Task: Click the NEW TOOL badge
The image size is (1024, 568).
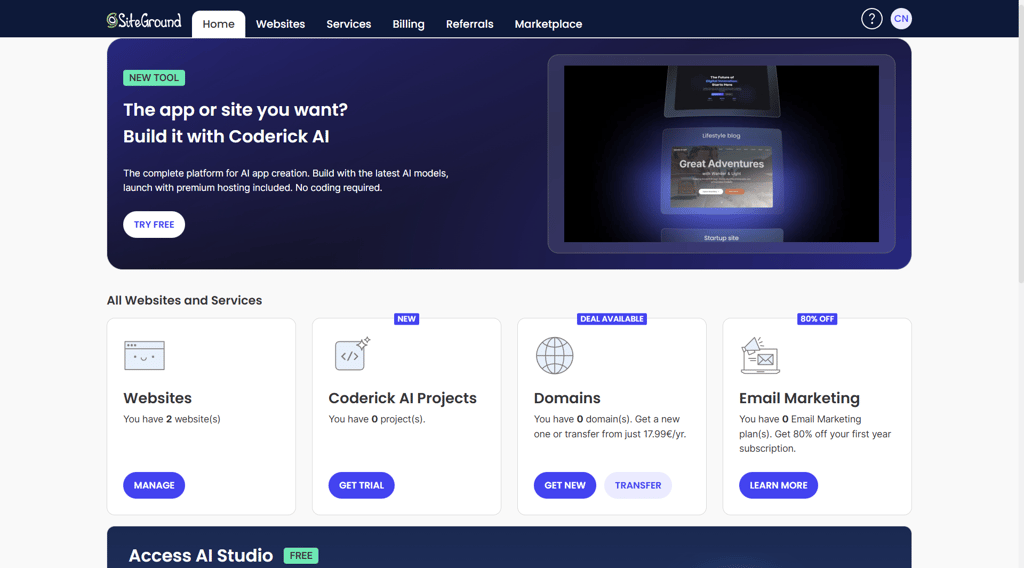Action: 154,78
